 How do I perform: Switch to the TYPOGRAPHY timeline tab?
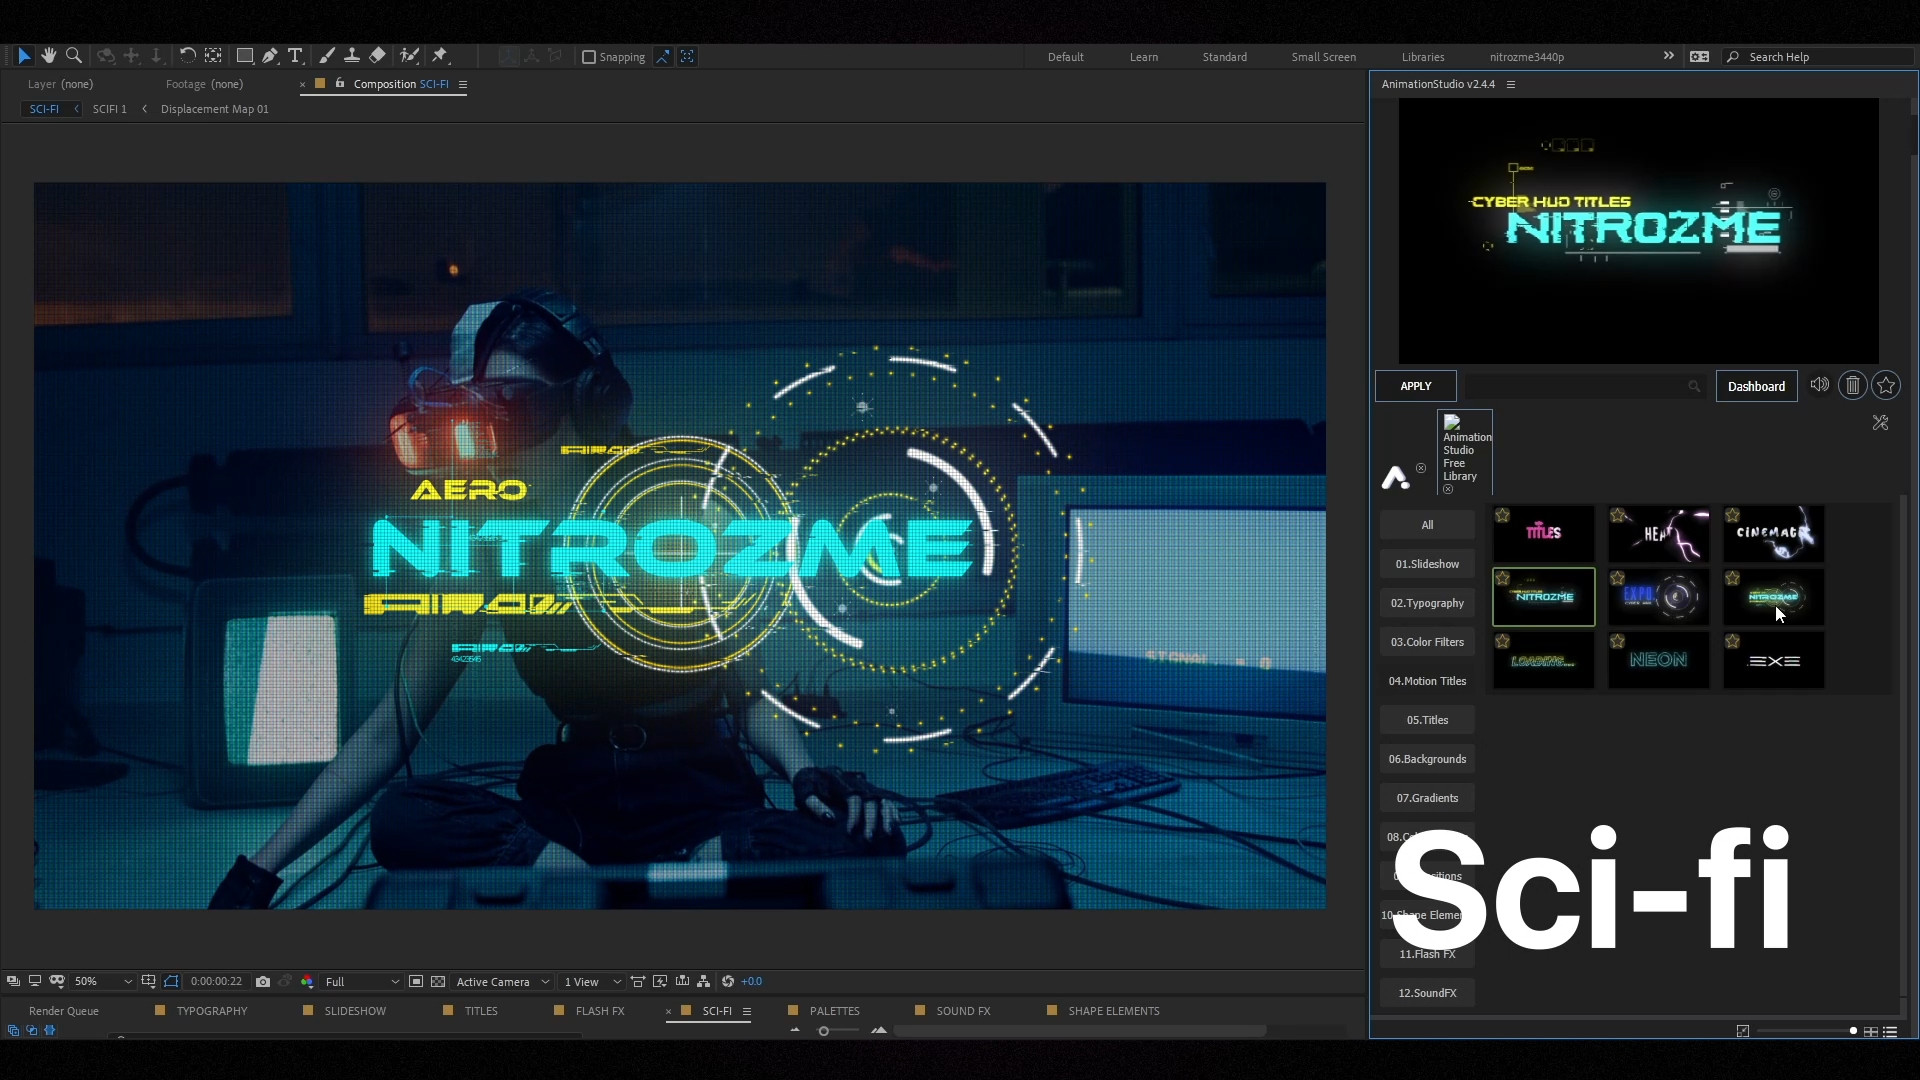click(x=211, y=1011)
